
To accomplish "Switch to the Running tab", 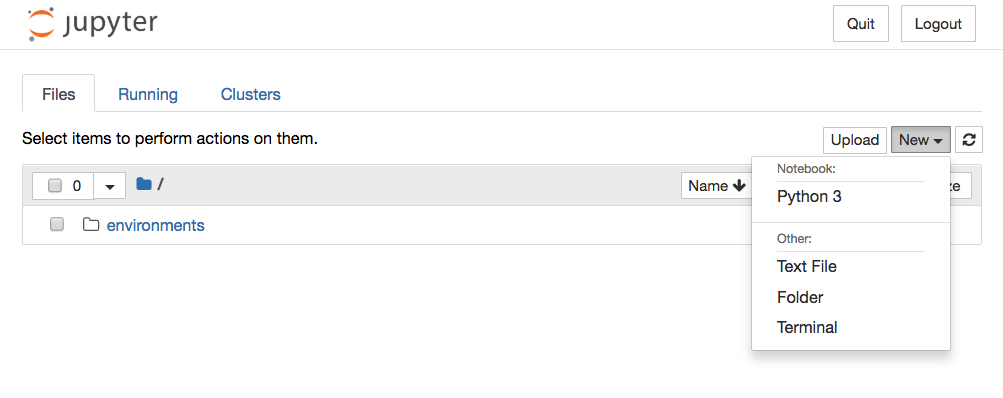I will tap(148, 95).
